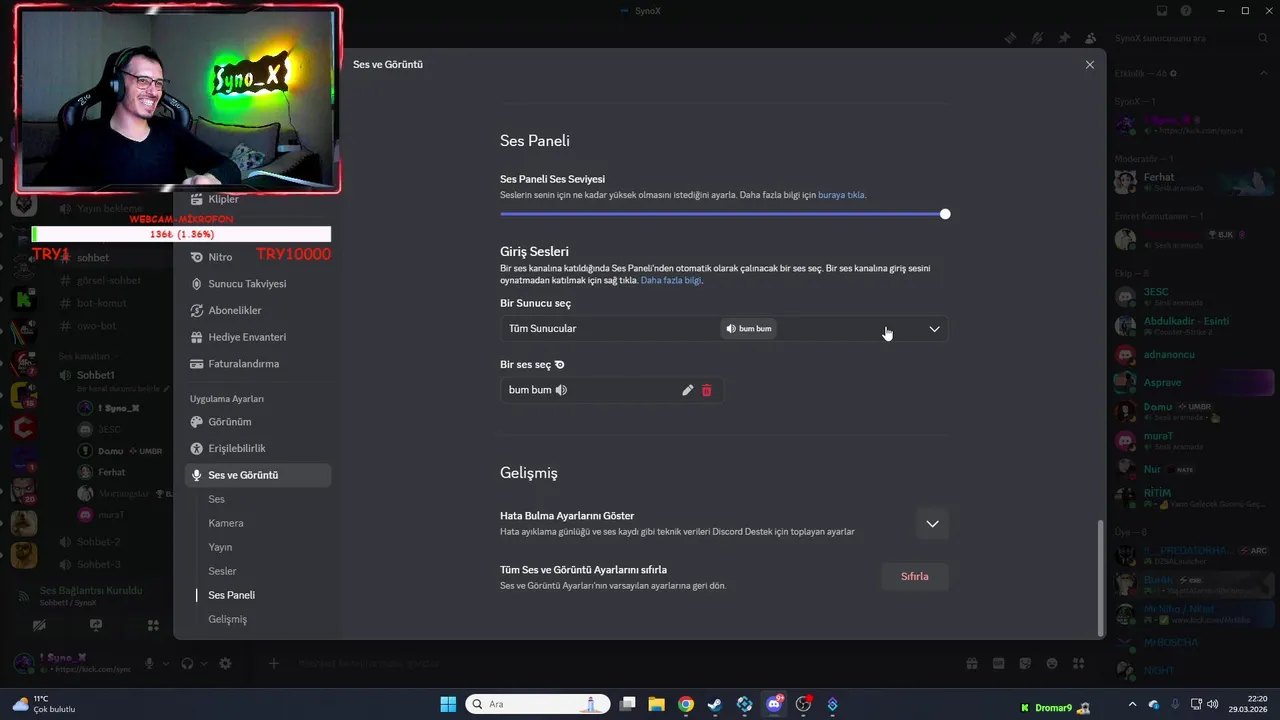Open Google Chrome from the taskbar

(685, 704)
